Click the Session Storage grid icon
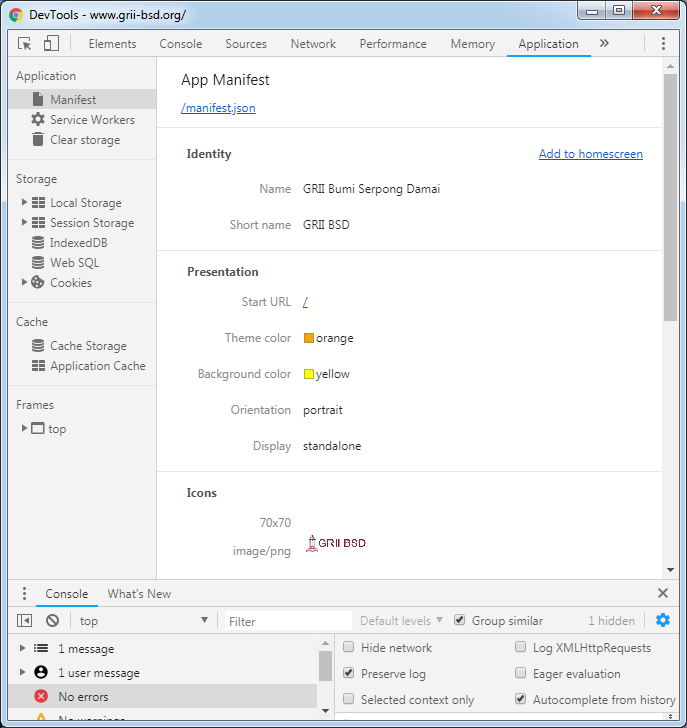 39,222
